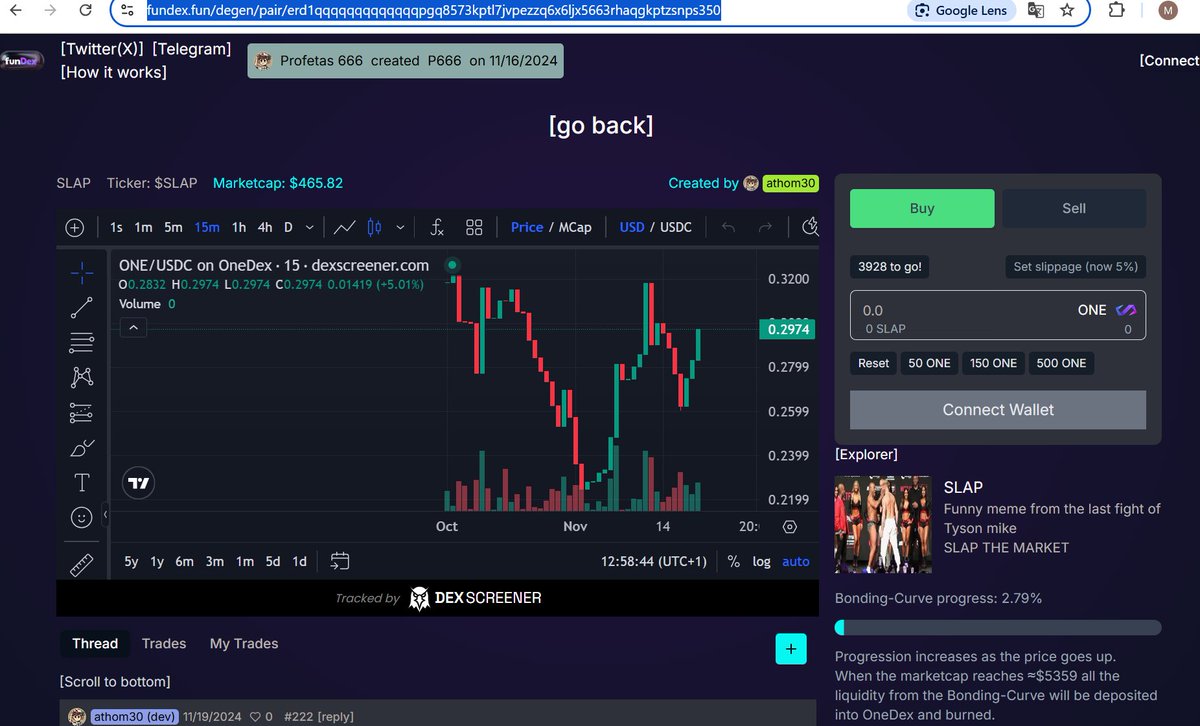Expand the chart interval dropdown arrow
Image resolution: width=1200 pixels, height=726 pixels.
click(x=310, y=227)
